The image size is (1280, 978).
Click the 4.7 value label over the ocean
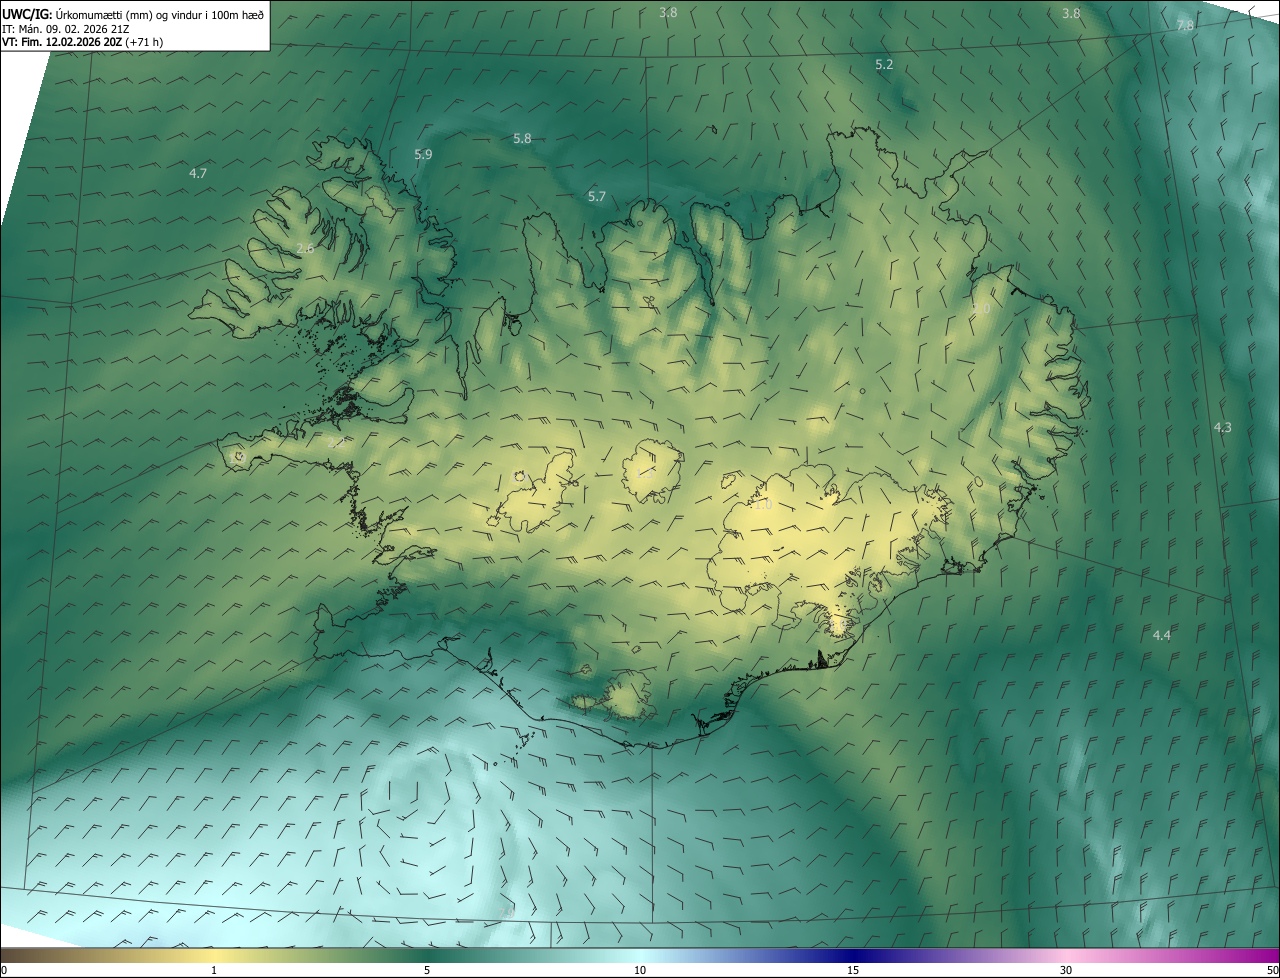198,173
